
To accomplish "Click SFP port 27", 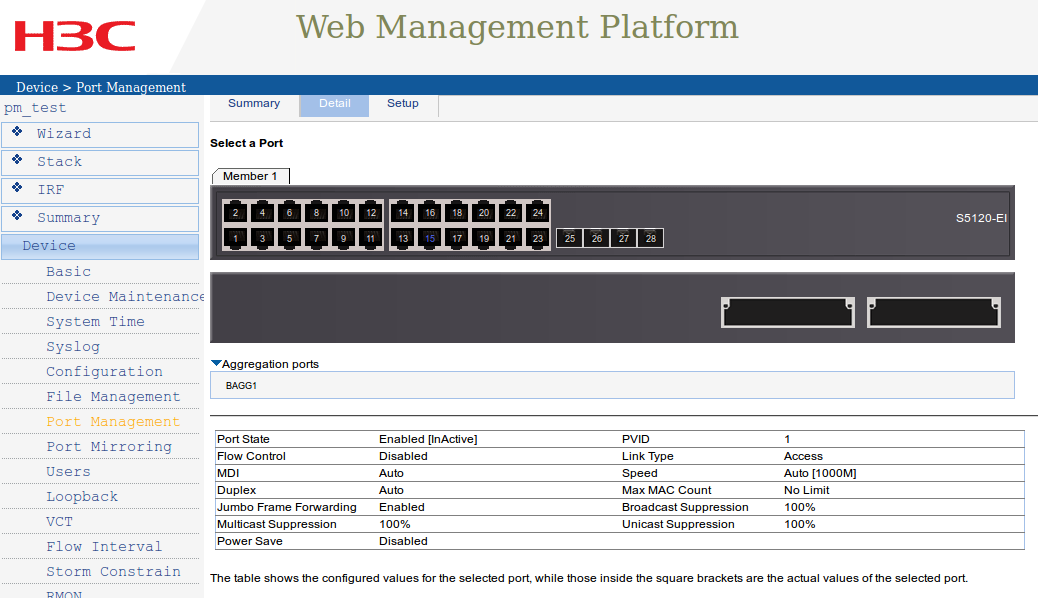I will tap(624, 238).
